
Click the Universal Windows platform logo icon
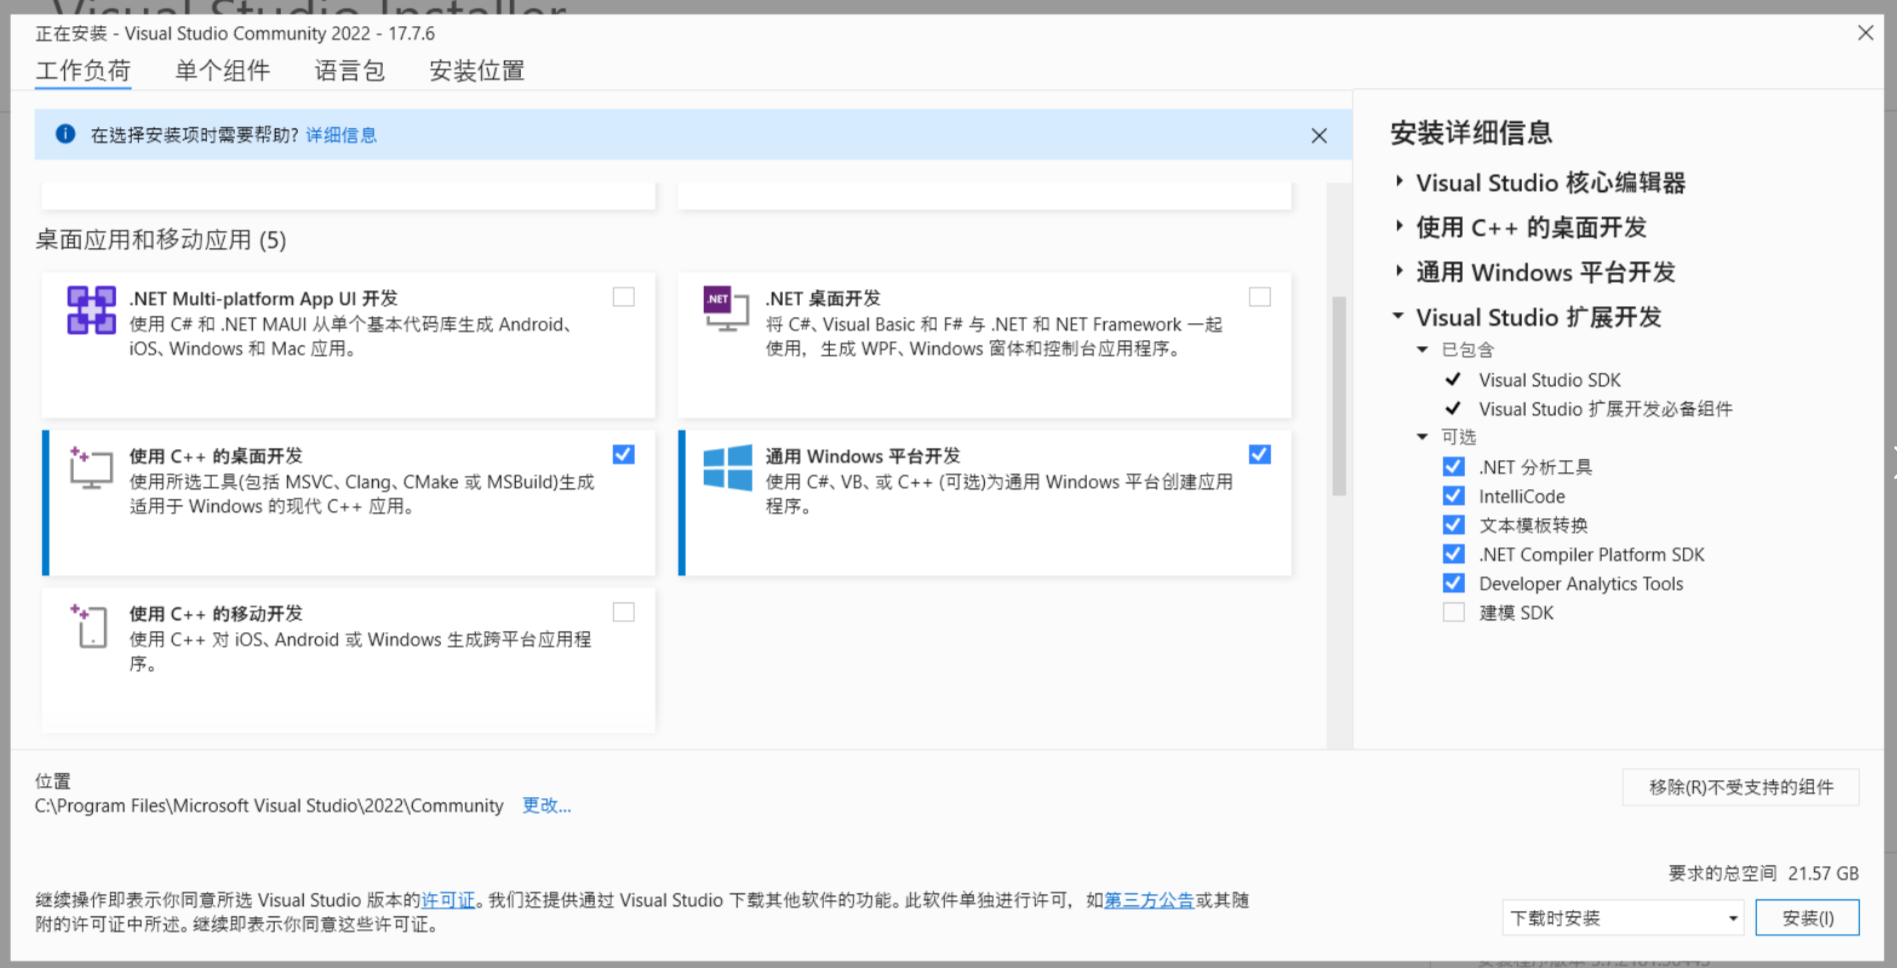pos(727,467)
